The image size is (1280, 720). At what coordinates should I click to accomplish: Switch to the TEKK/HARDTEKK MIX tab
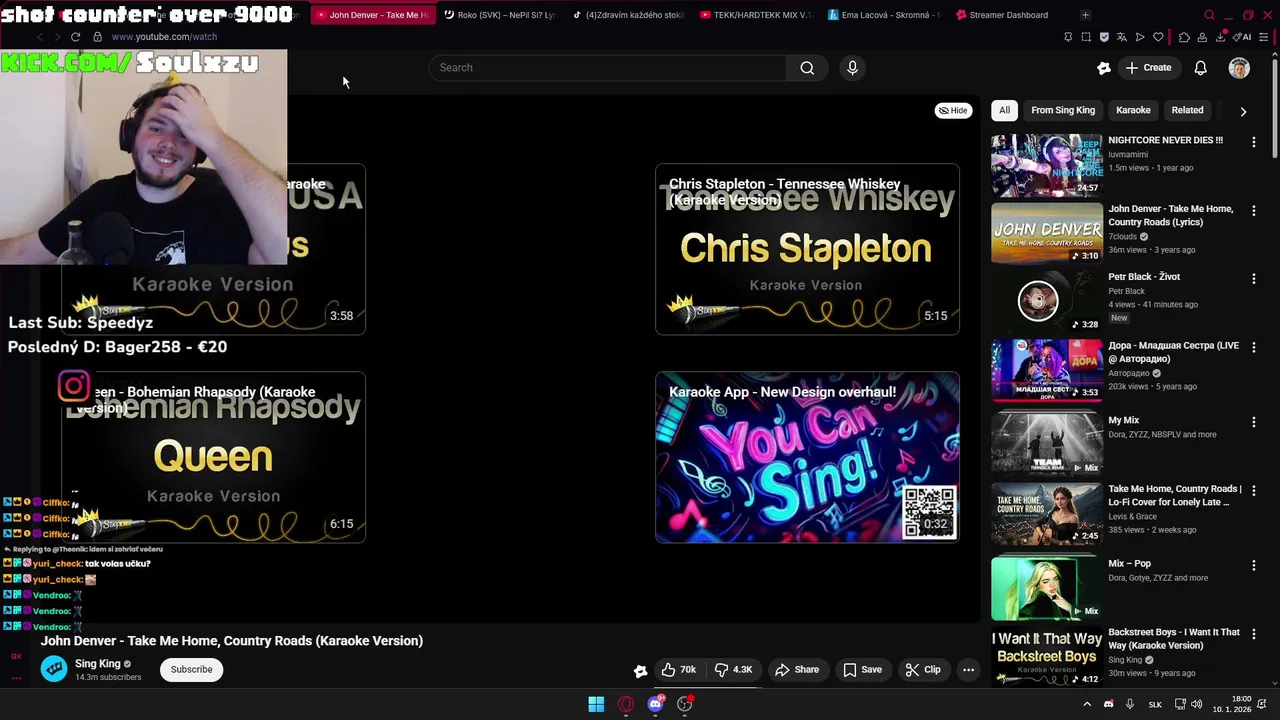click(x=756, y=15)
